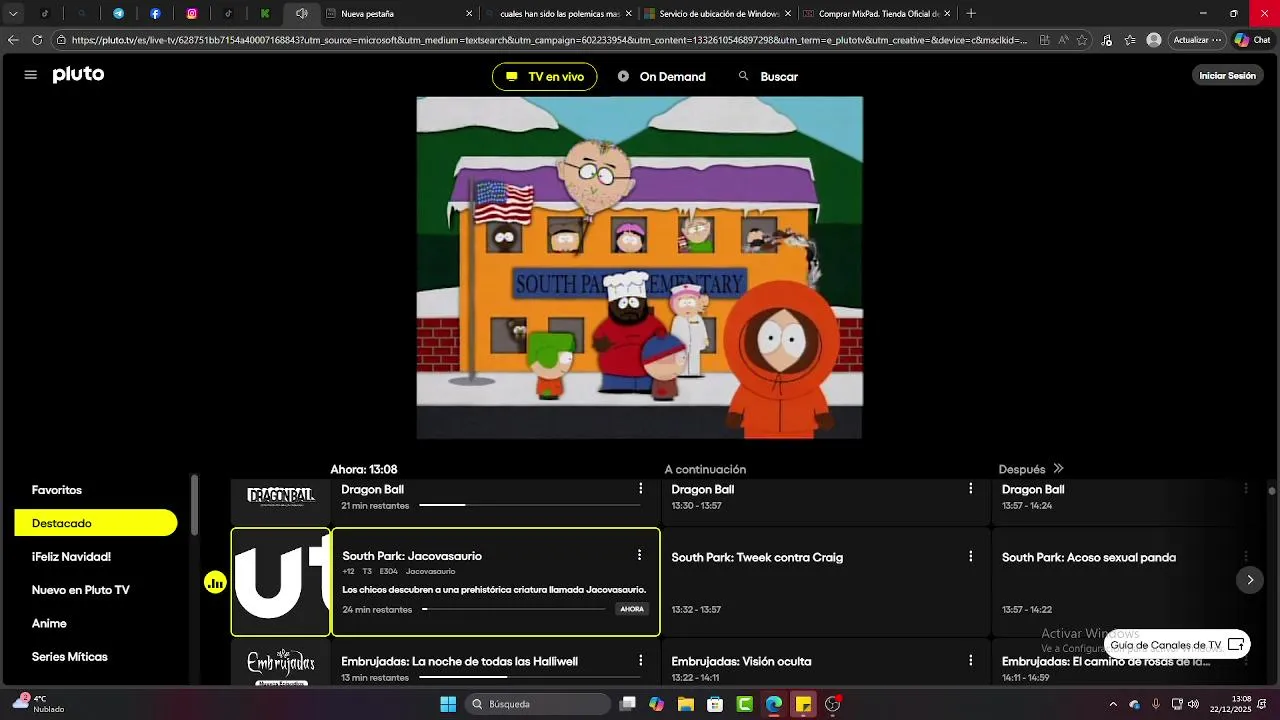Open options for Embrujadas: La noche de todas las Halliwell

tap(640, 661)
